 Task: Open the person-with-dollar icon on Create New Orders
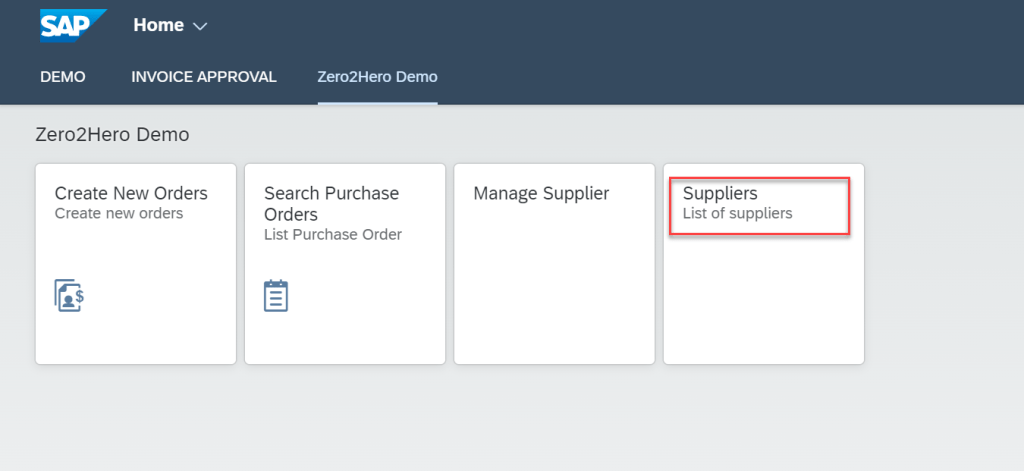click(x=69, y=296)
